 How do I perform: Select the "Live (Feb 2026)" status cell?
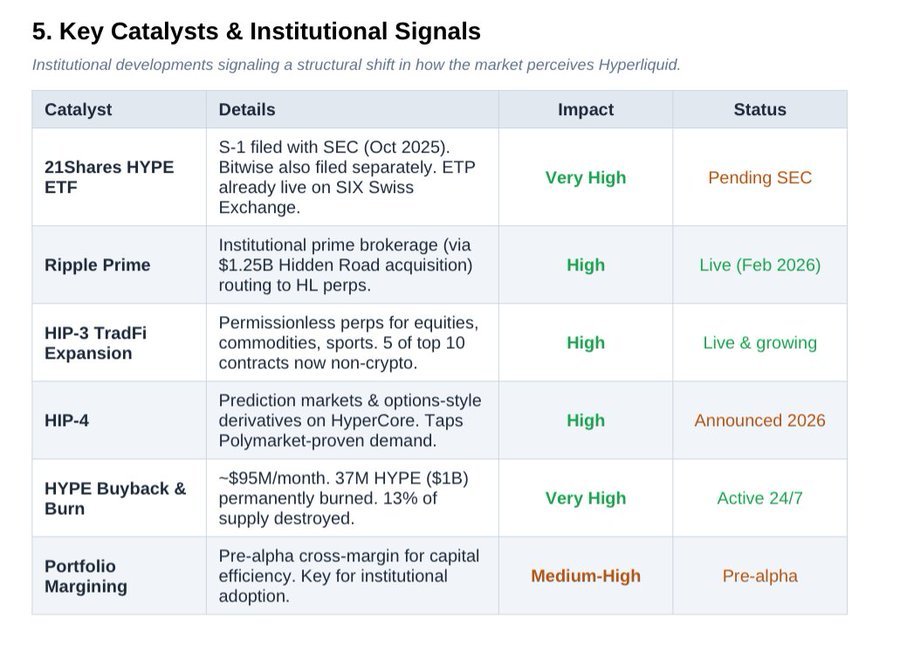(759, 265)
